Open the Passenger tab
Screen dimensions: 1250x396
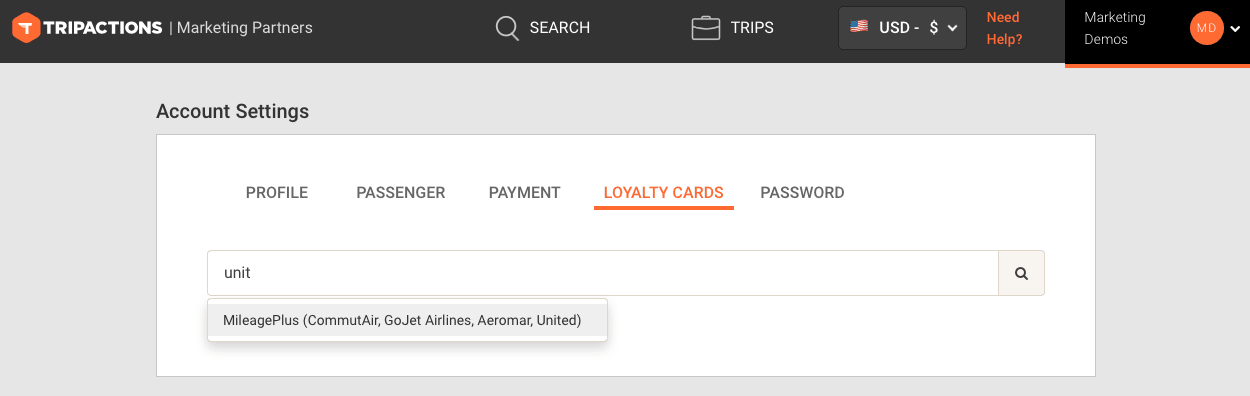(x=401, y=193)
